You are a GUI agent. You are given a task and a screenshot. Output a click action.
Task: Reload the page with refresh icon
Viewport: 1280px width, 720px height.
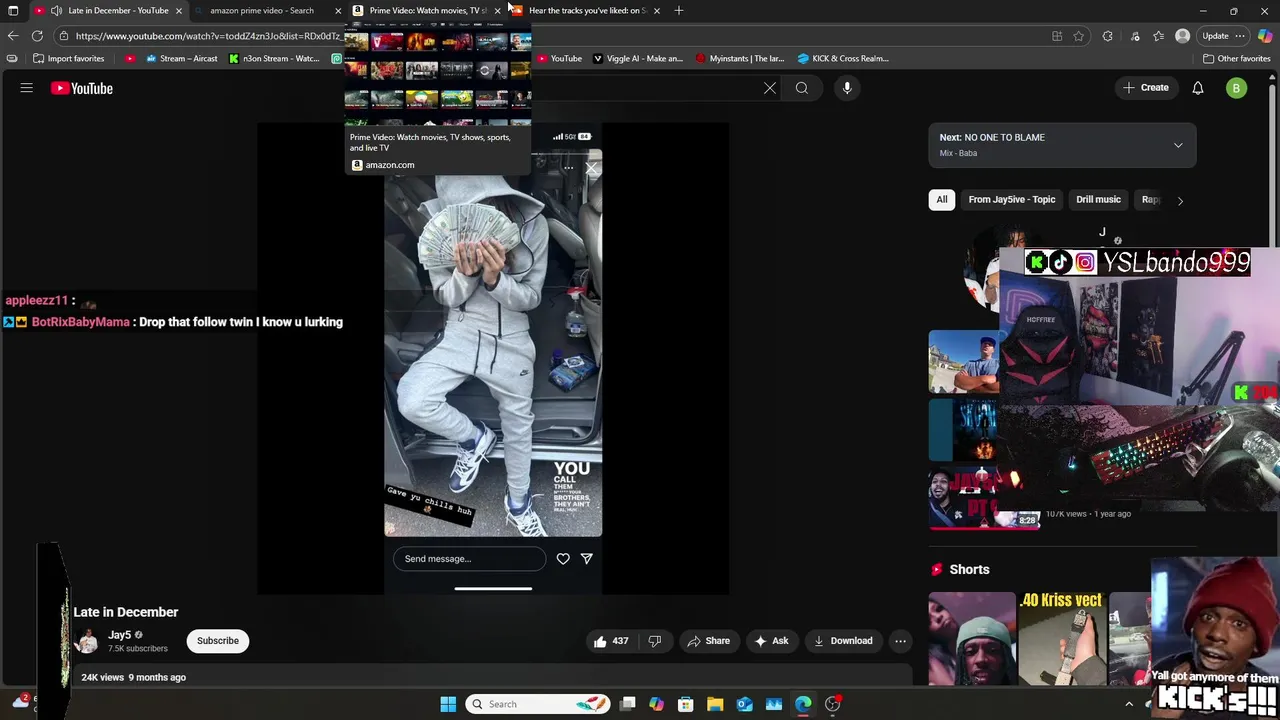(x=37, y=36)
